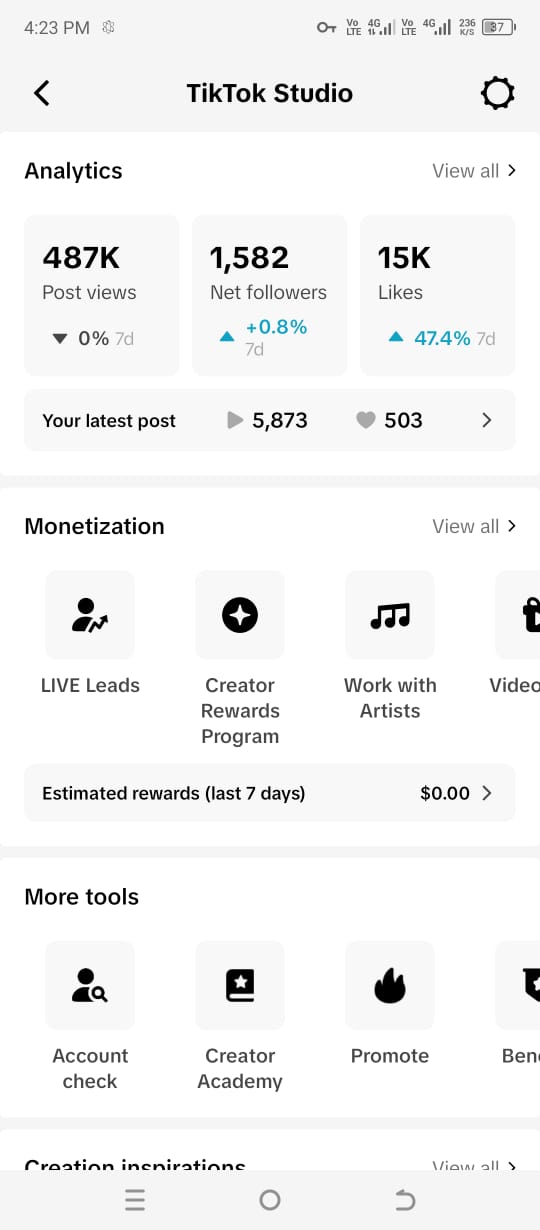Open the Account check icon
Screen dimensions: 540x1230
click(x=90, y=985)
